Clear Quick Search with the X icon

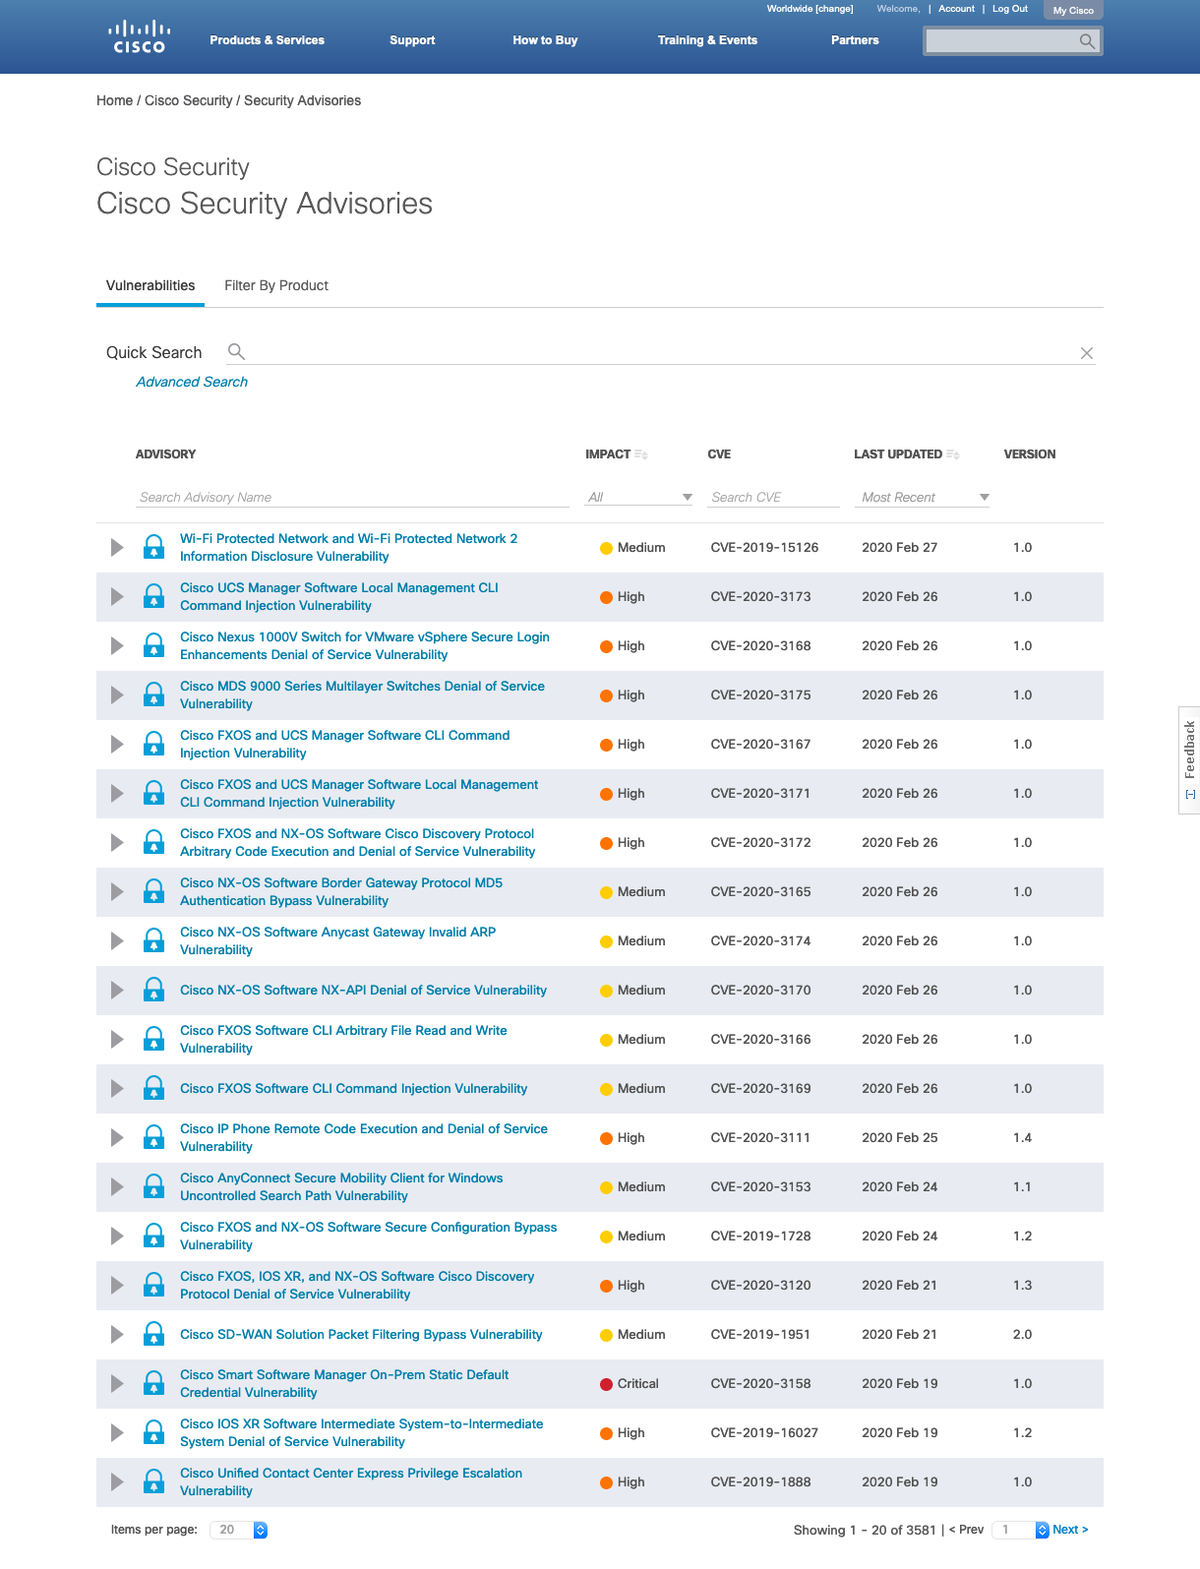(x=1087, y=353)
